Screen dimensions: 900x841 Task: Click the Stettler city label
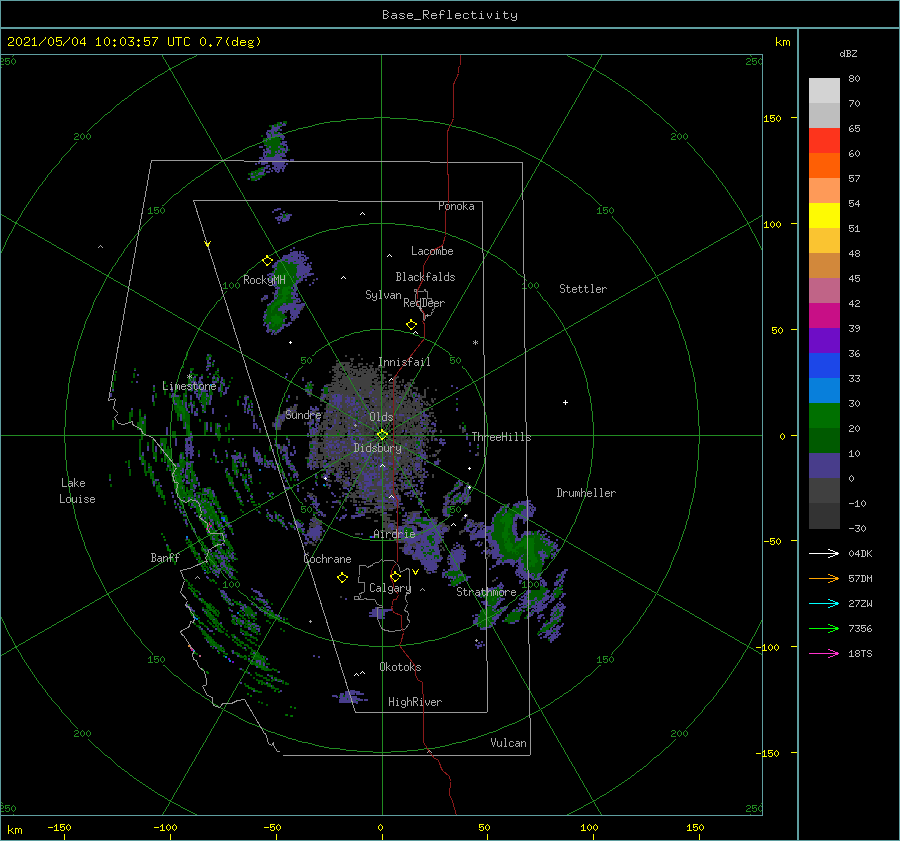click(583, 289)
